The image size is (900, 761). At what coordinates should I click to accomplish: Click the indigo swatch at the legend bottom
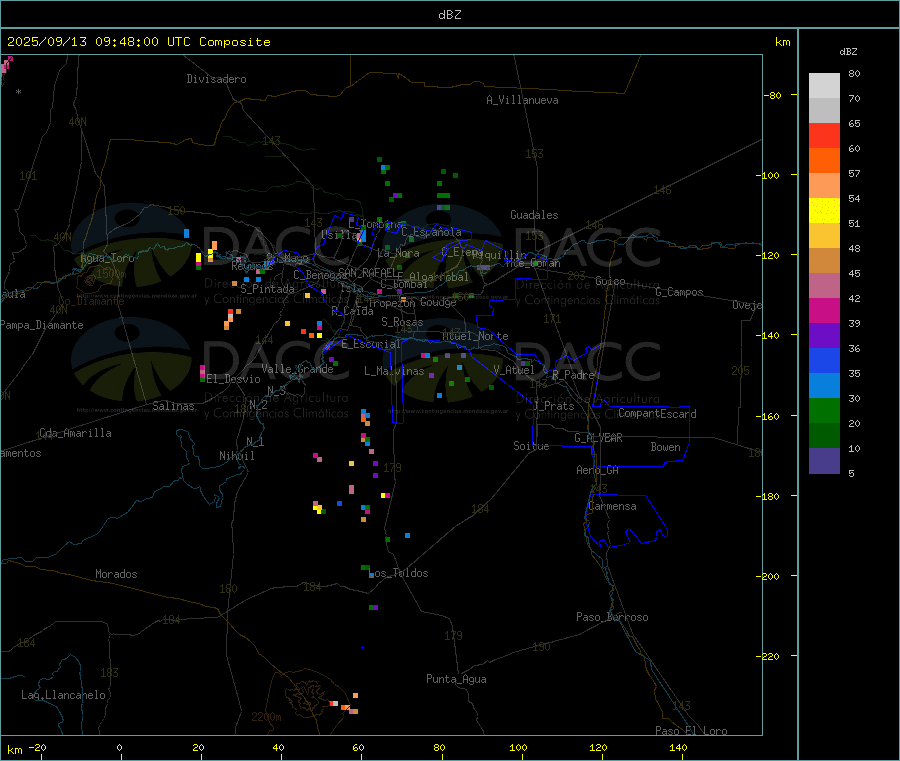824,460
